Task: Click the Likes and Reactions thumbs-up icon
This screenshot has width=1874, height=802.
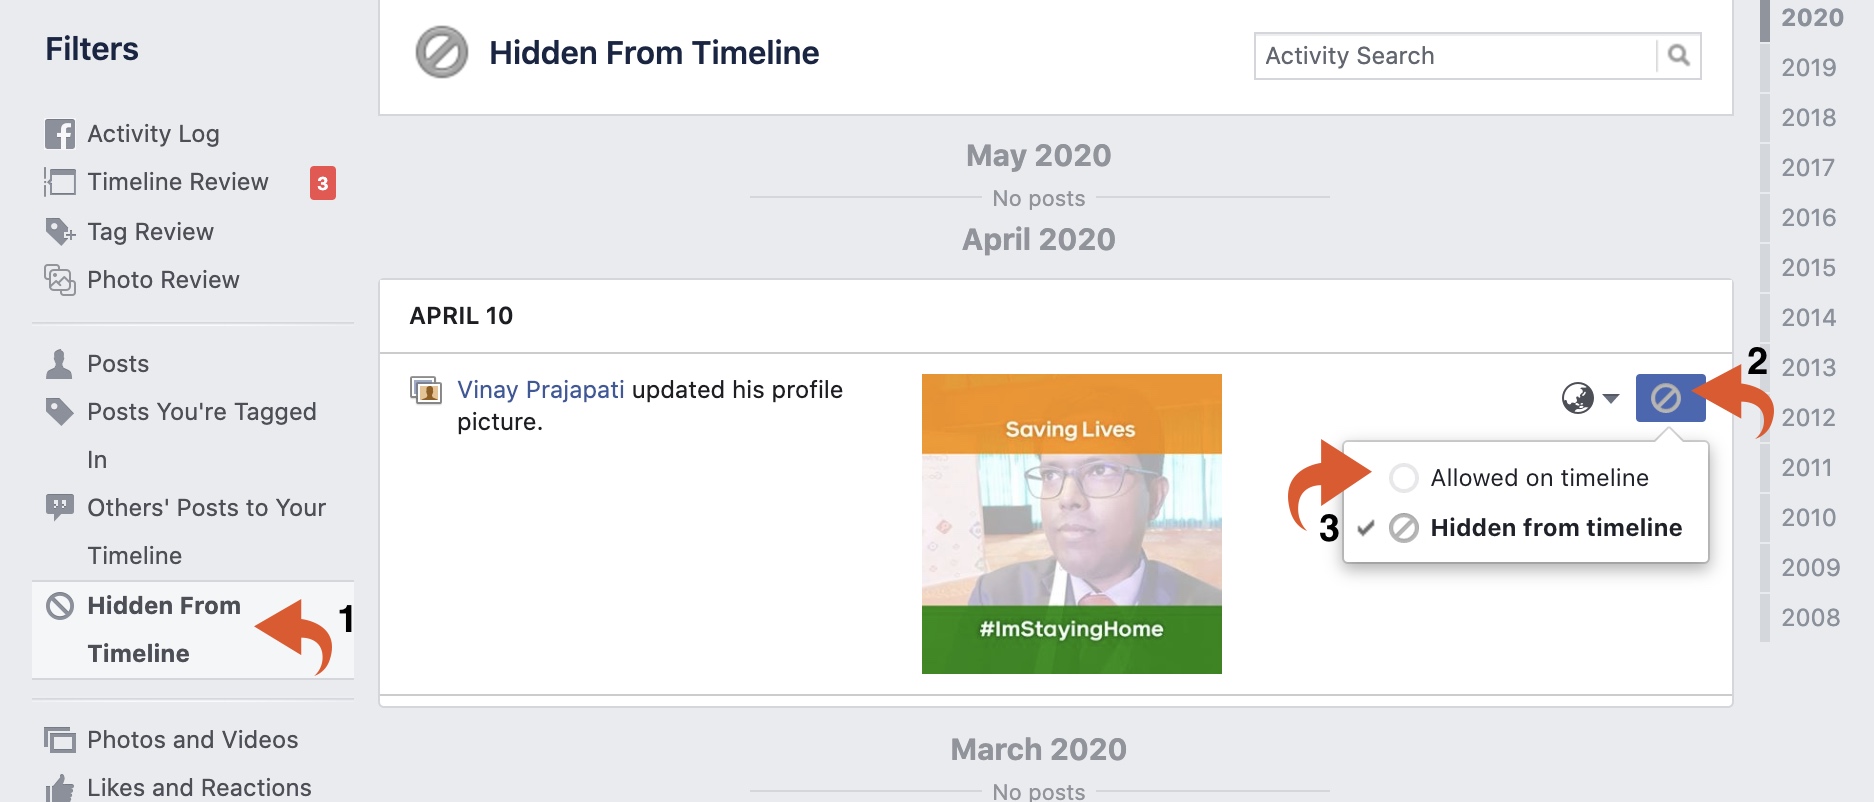Action: tap(60, 788)
